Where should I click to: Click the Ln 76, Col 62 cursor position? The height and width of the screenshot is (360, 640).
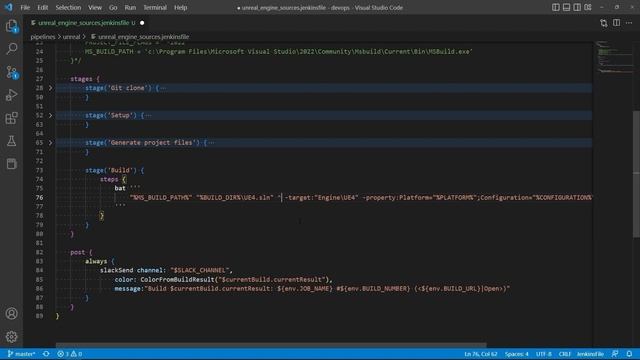pos(480,354)
